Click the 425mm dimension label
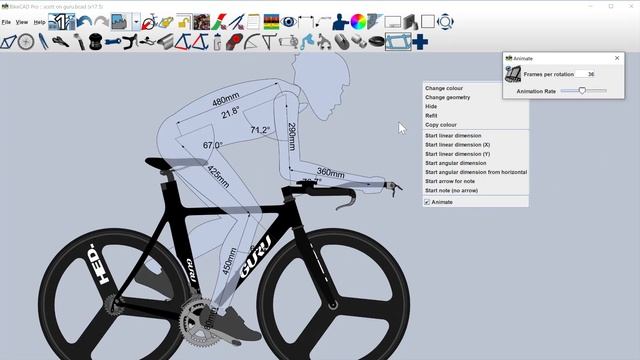 (x=218, y=176)
